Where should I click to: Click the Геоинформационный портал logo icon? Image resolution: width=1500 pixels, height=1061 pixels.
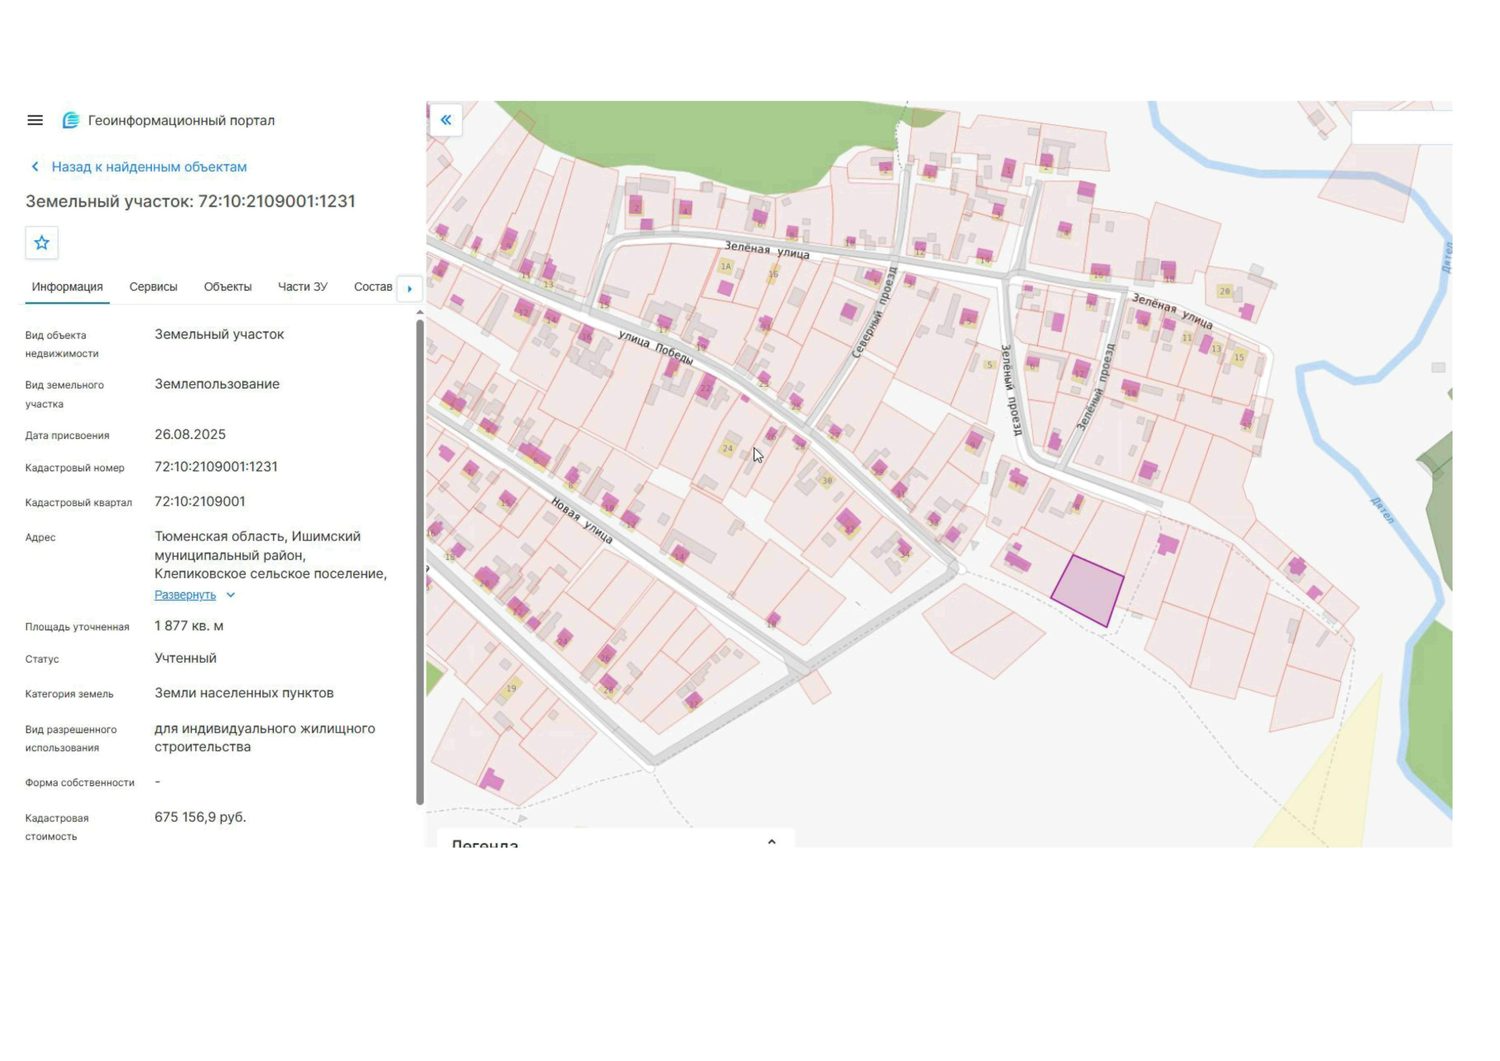coord(71,120)
